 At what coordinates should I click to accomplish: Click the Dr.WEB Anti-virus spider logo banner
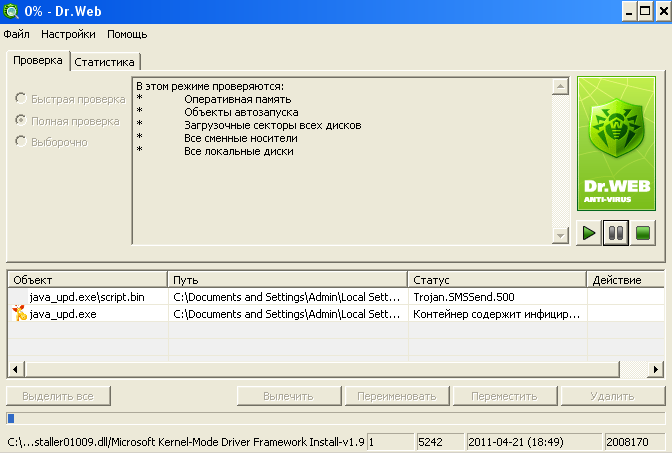tap(616, 144)
